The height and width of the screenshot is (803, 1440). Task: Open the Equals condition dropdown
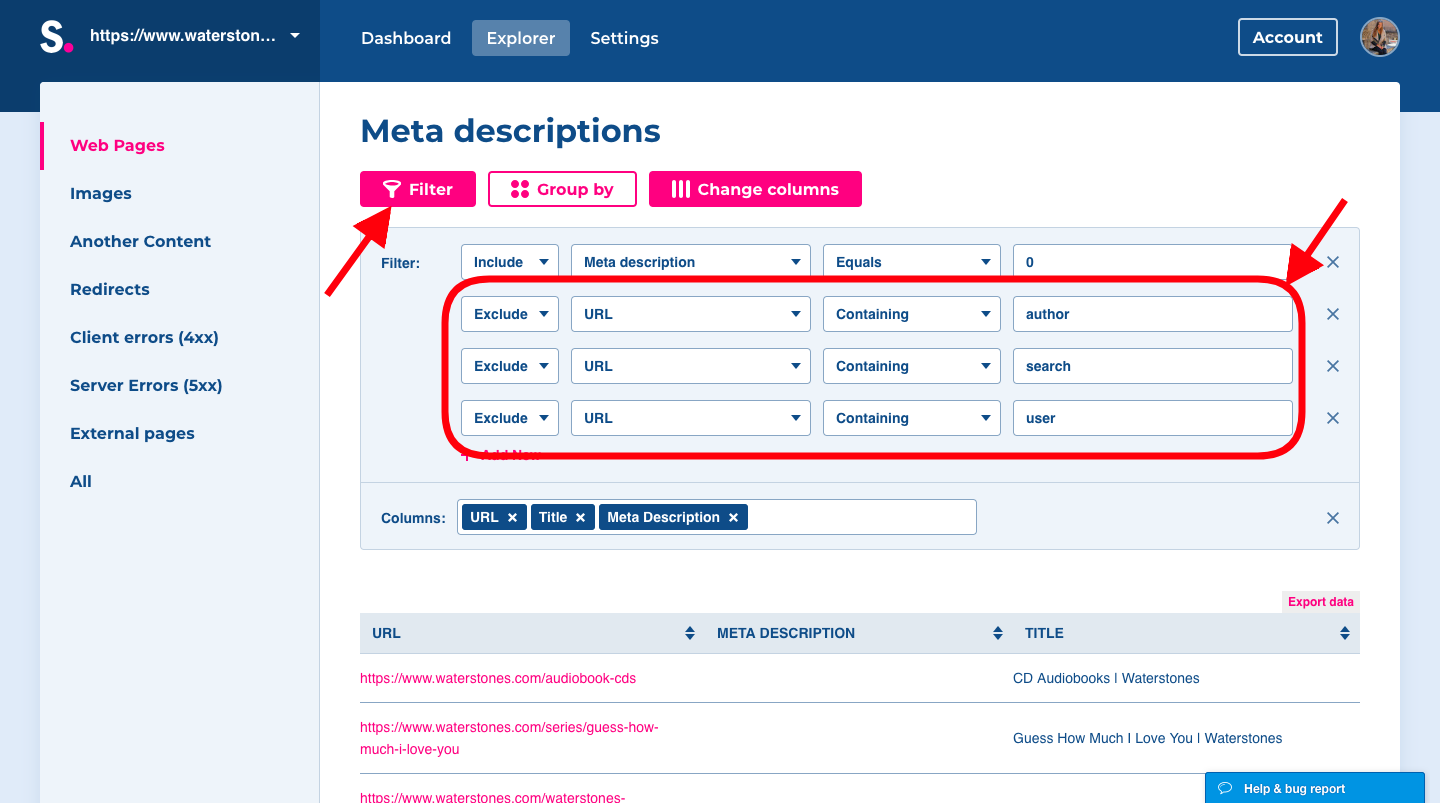coord(912,262)
